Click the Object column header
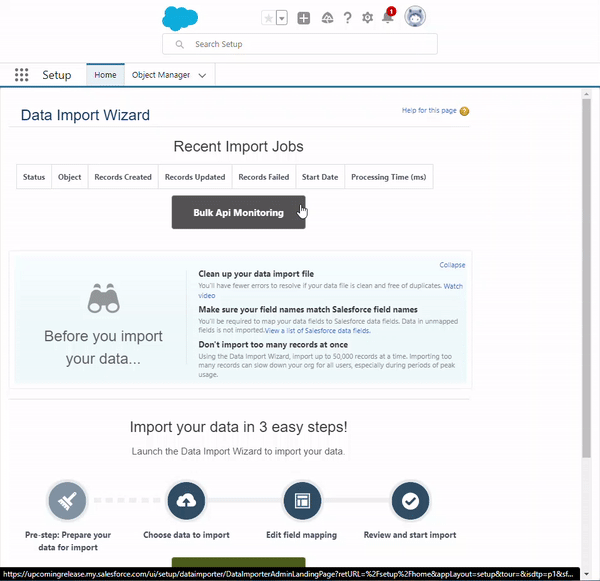This screenshot has height=581, width=600. pyautogui.click(x=70, y=177)
